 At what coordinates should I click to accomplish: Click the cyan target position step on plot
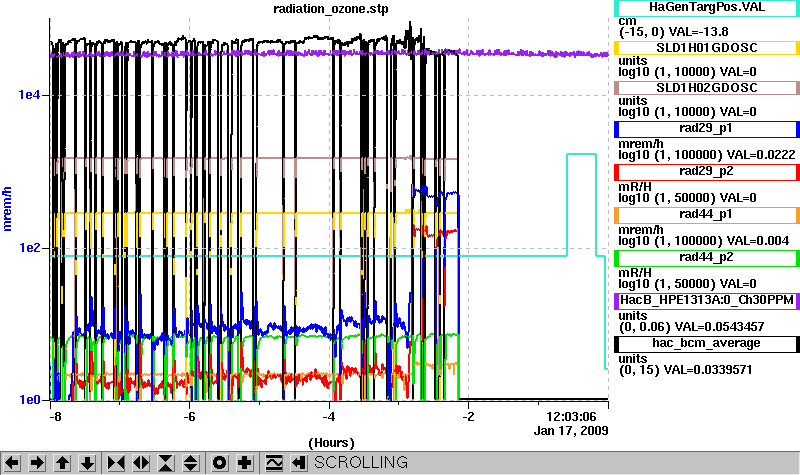tap(581, 154)
